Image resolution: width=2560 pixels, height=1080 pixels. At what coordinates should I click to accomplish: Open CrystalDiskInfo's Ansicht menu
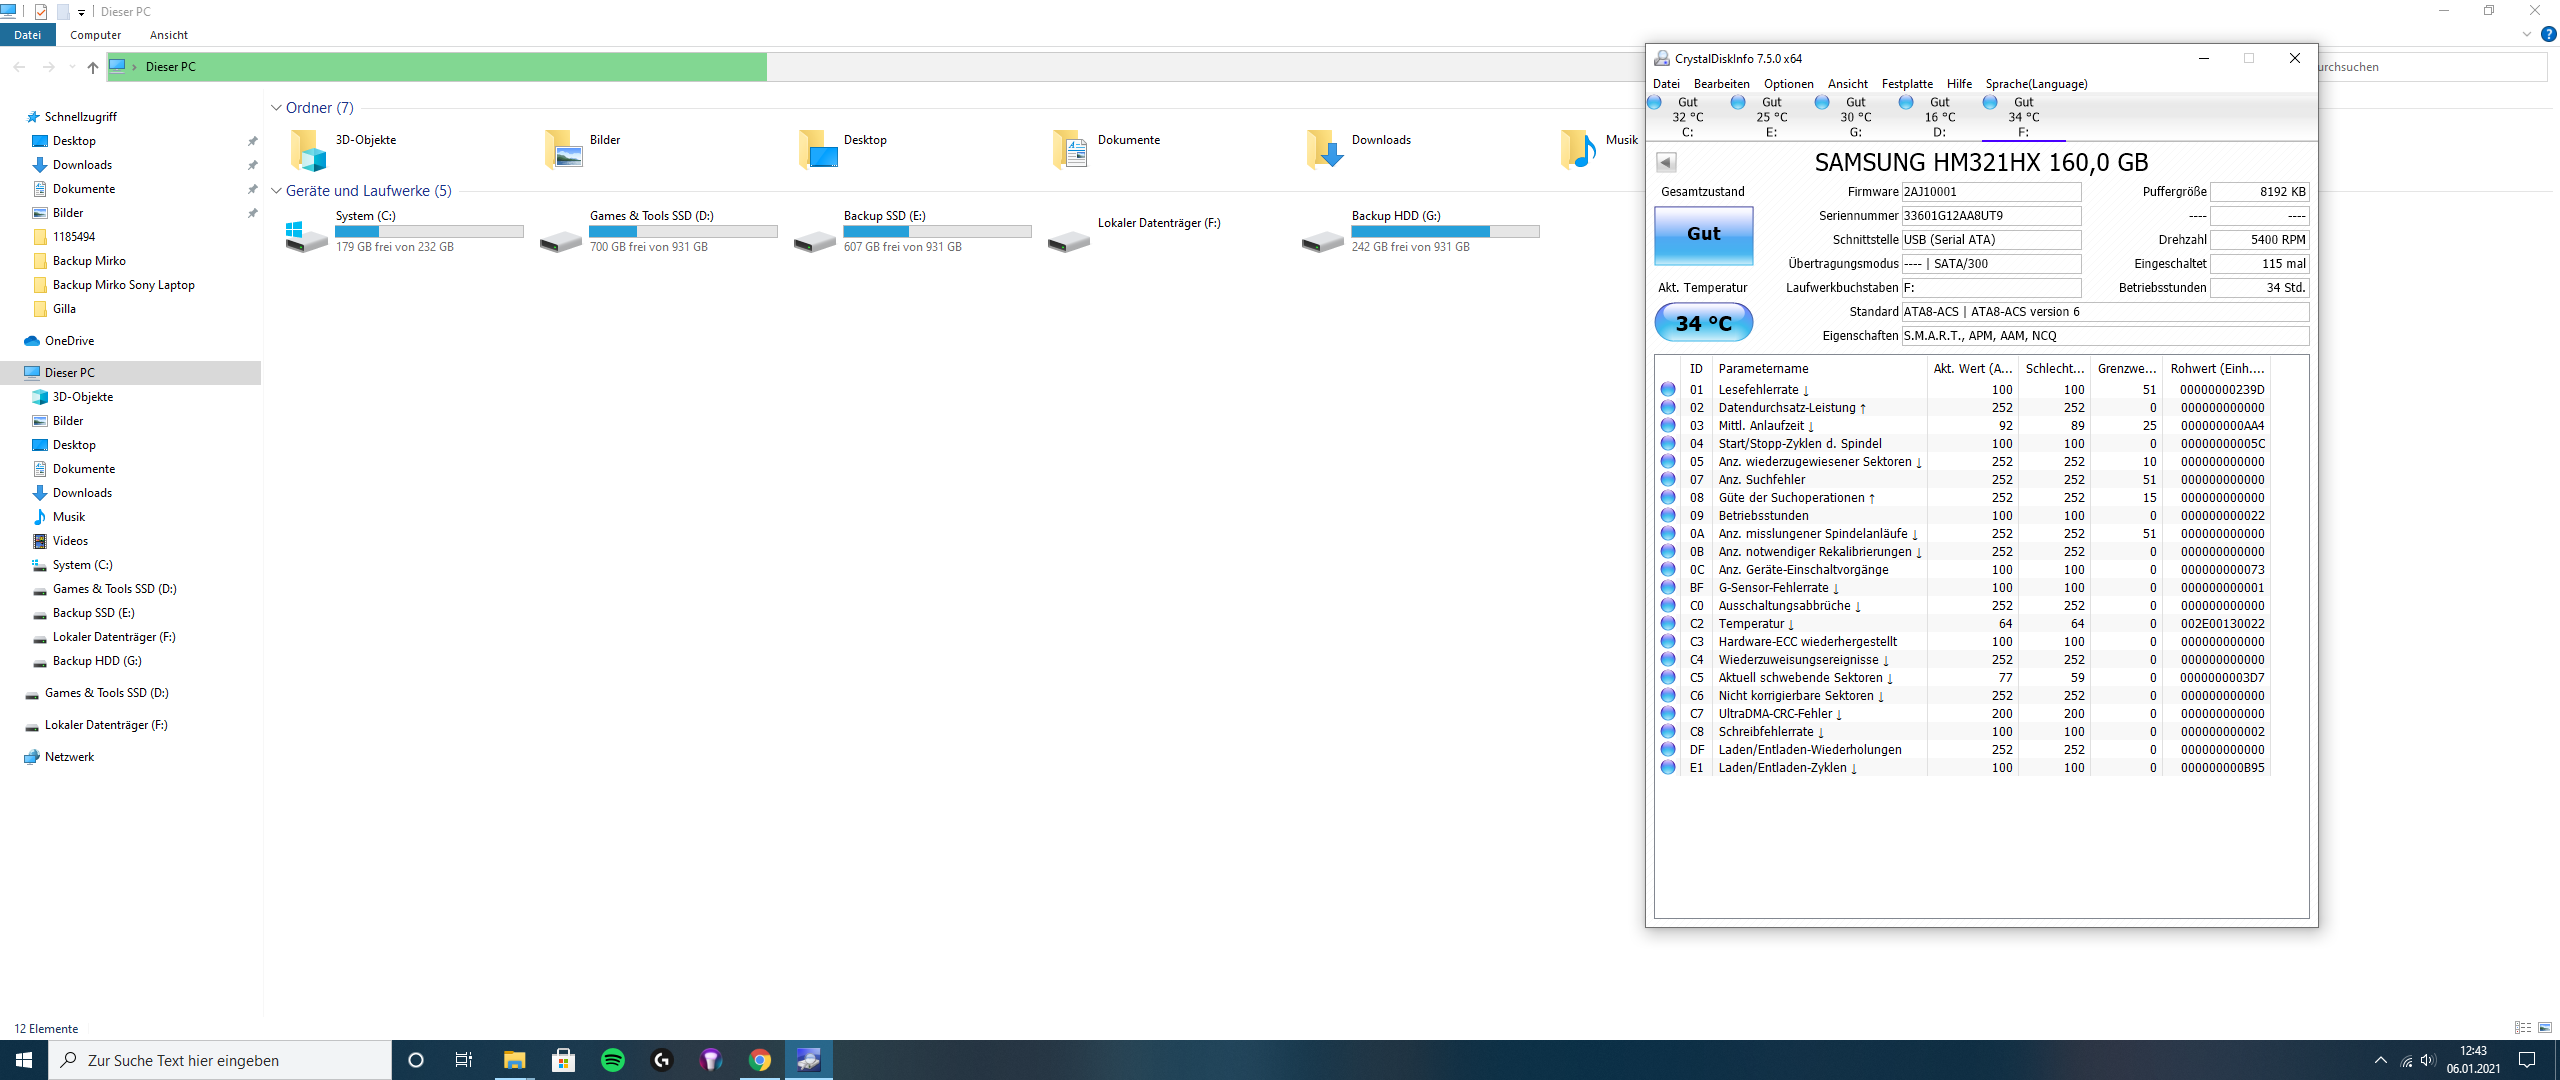pyautogui.click(x=1847, y=84)
